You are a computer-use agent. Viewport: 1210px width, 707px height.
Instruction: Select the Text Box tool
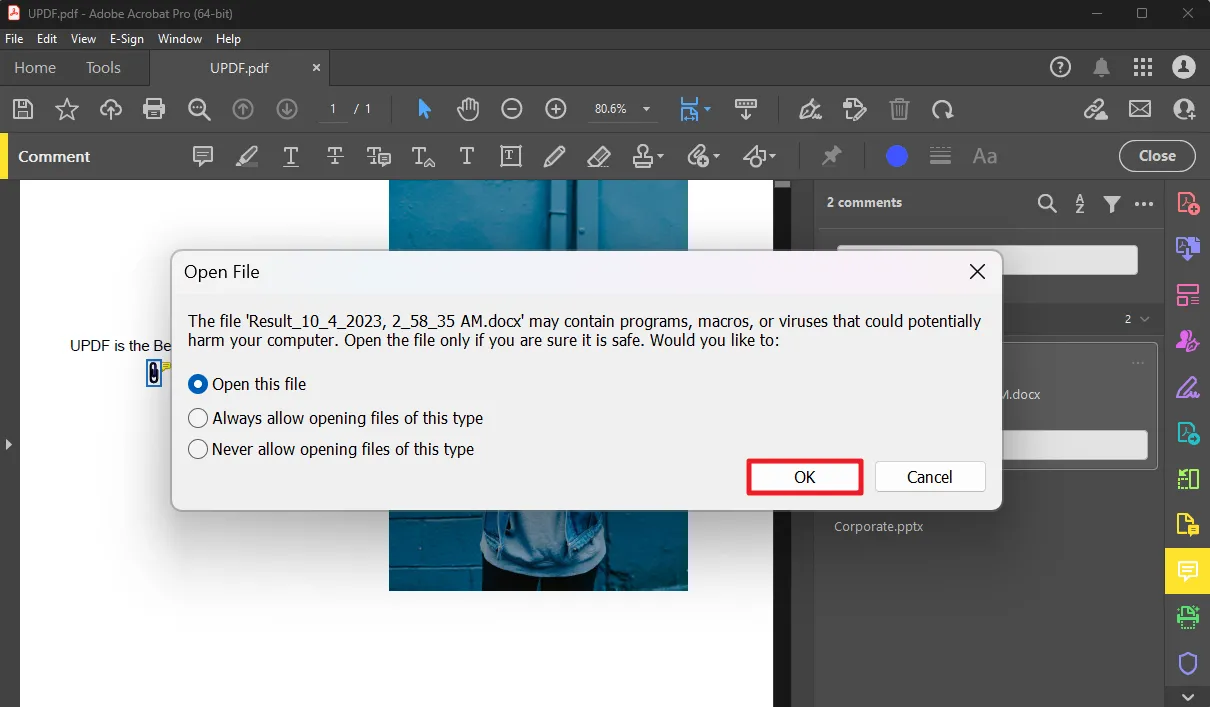(511, 156)
